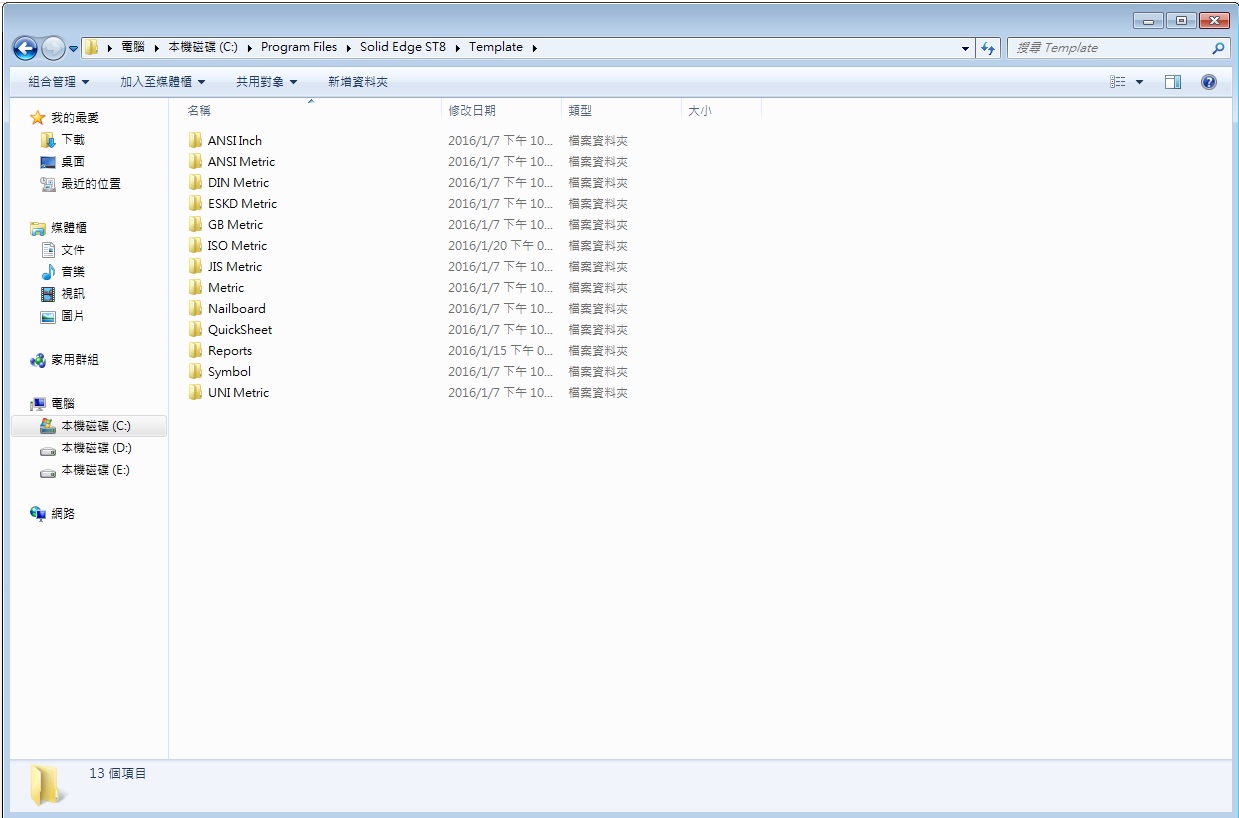Open the Organize (組合管理) dropdown menu
1239x818 pixels.
[x=58, y=82]
